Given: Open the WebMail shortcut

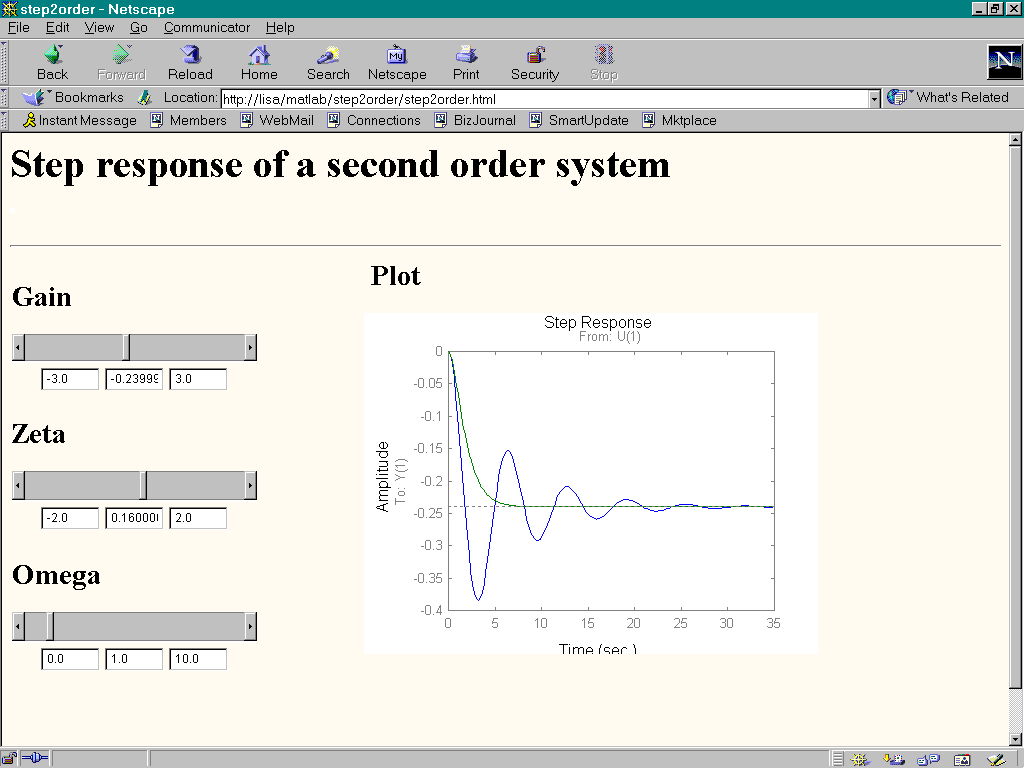Looking at the screenshot, I should (x=277, y=120).
